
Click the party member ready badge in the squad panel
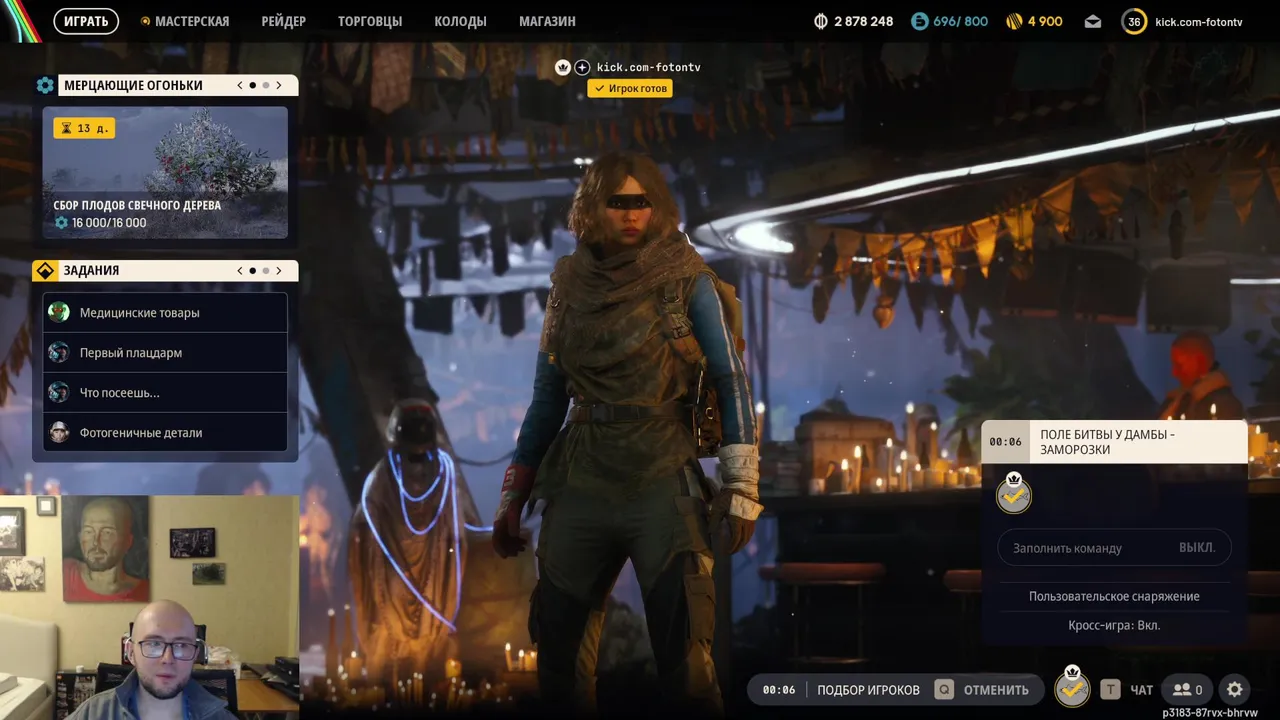(x=1014, y=493)
